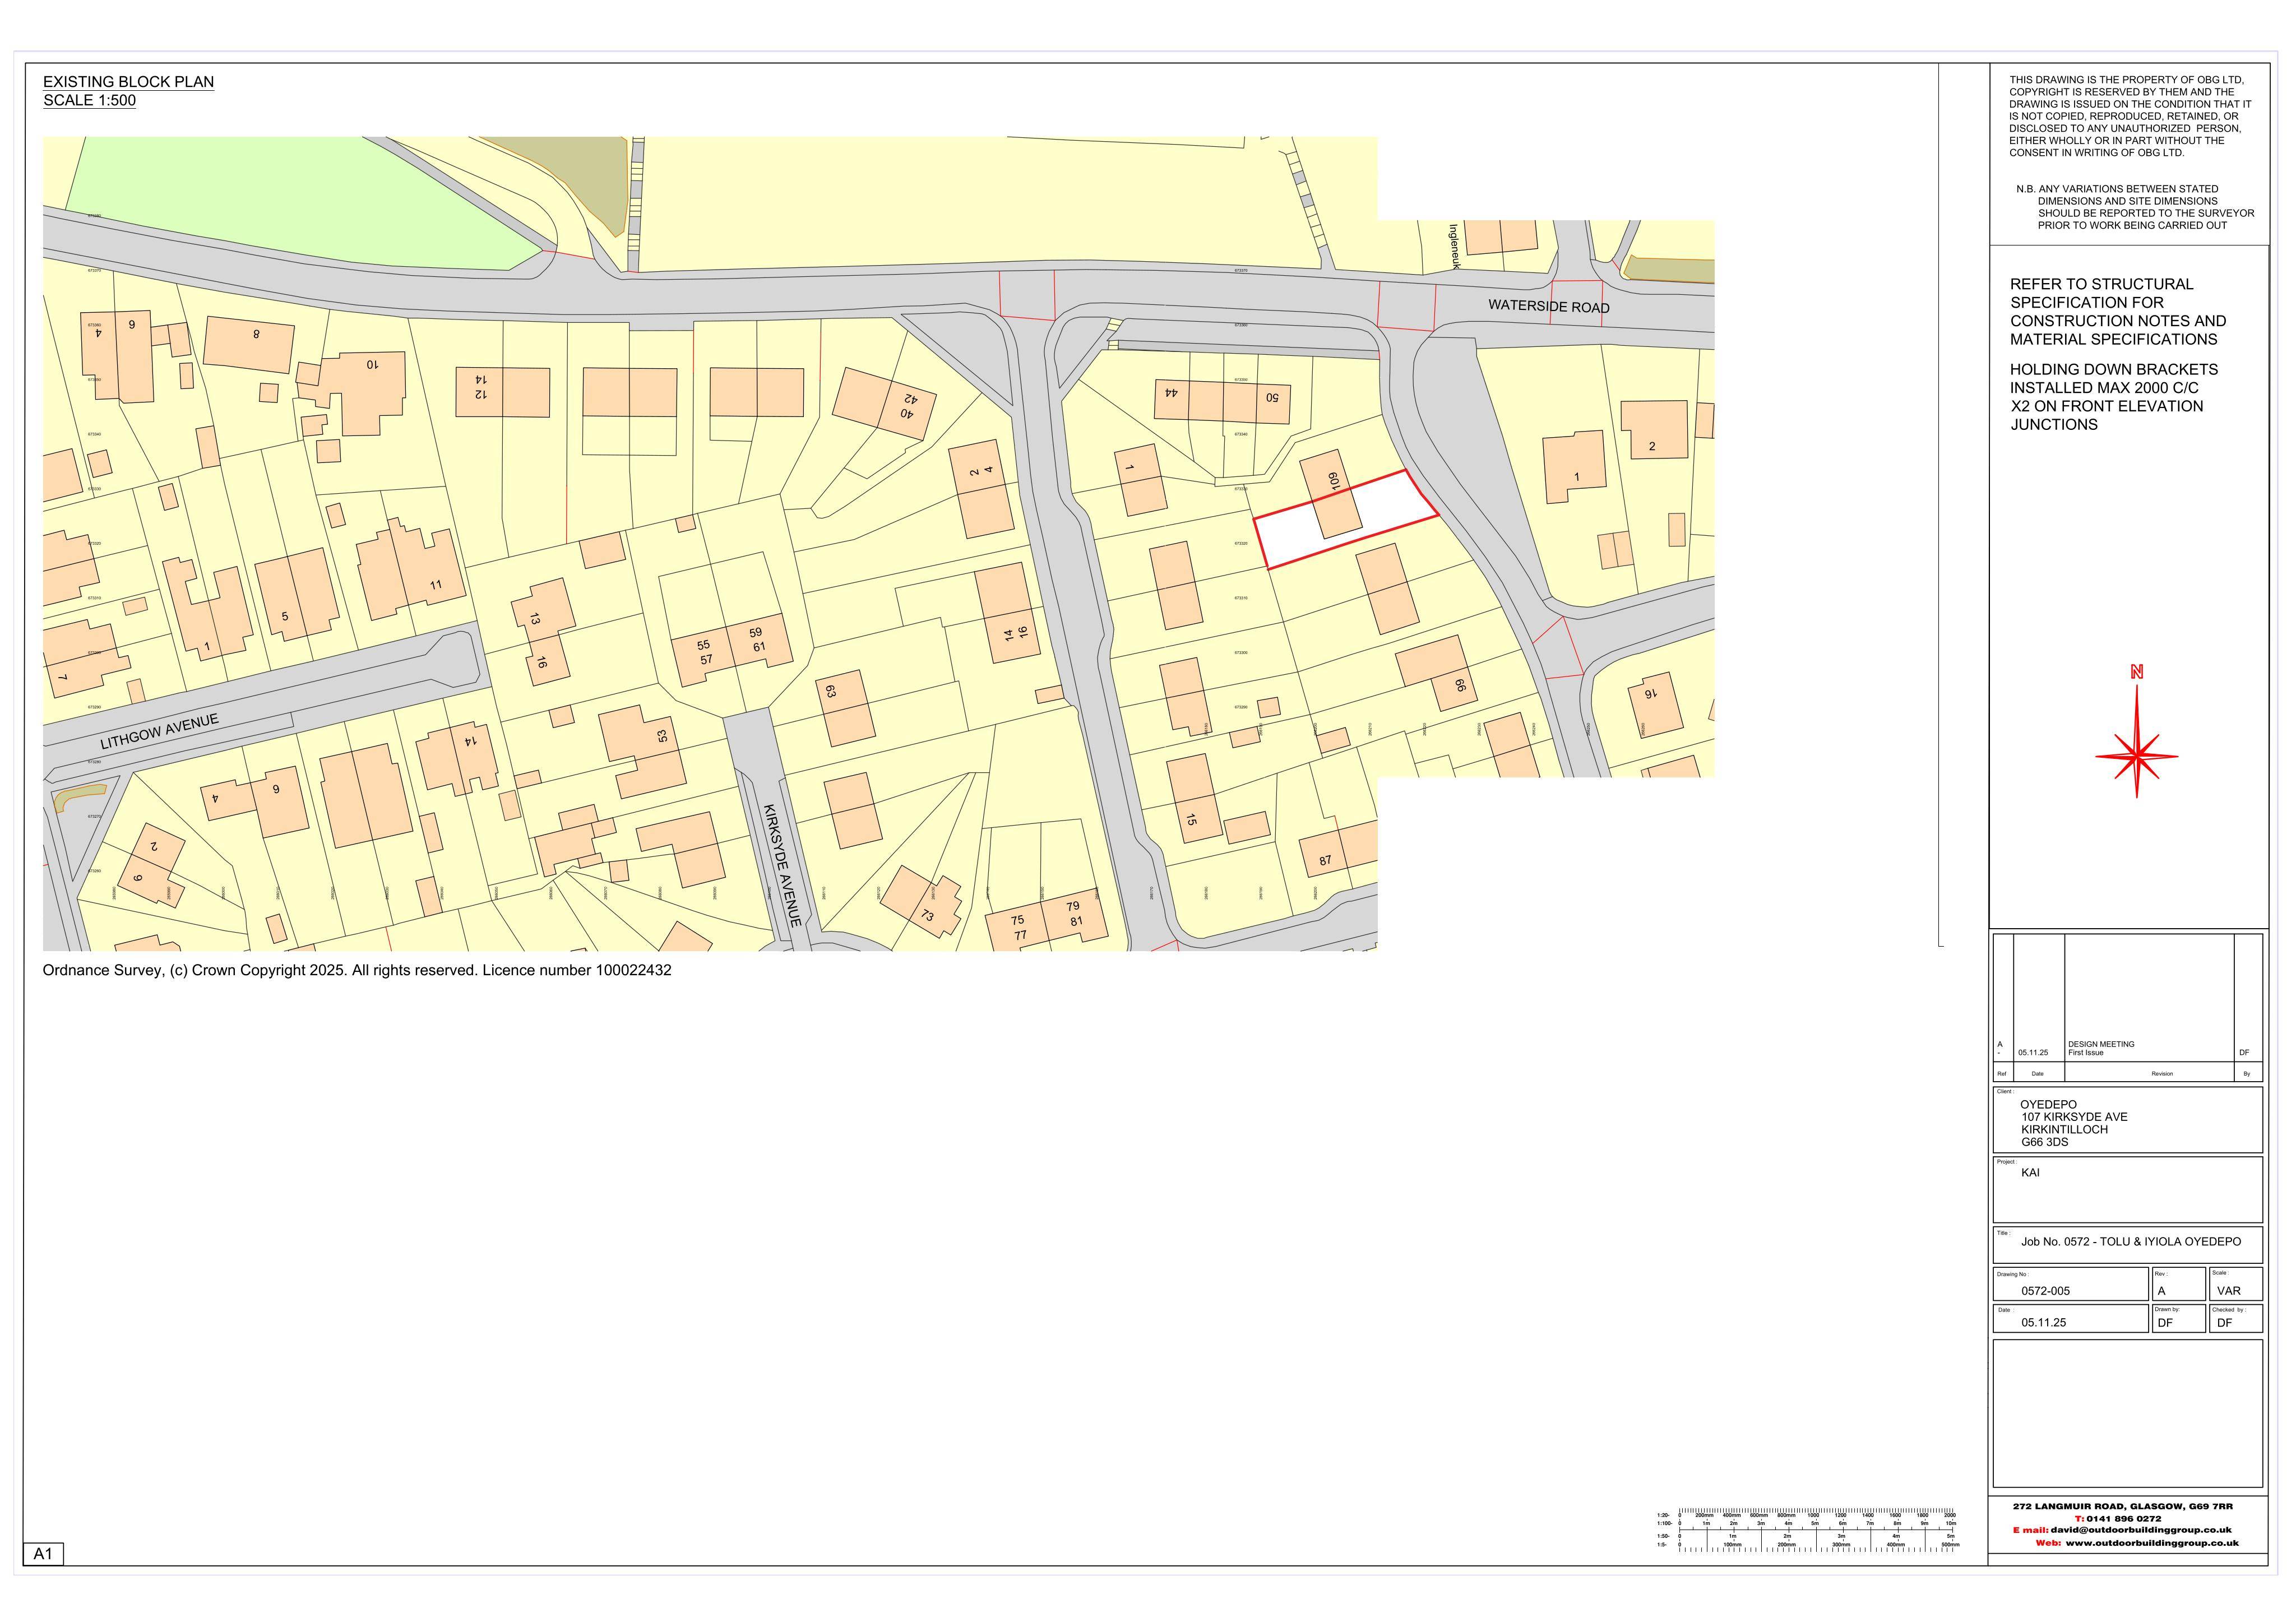Click the postcode G66 3DS

(x=2045, y=1142)
